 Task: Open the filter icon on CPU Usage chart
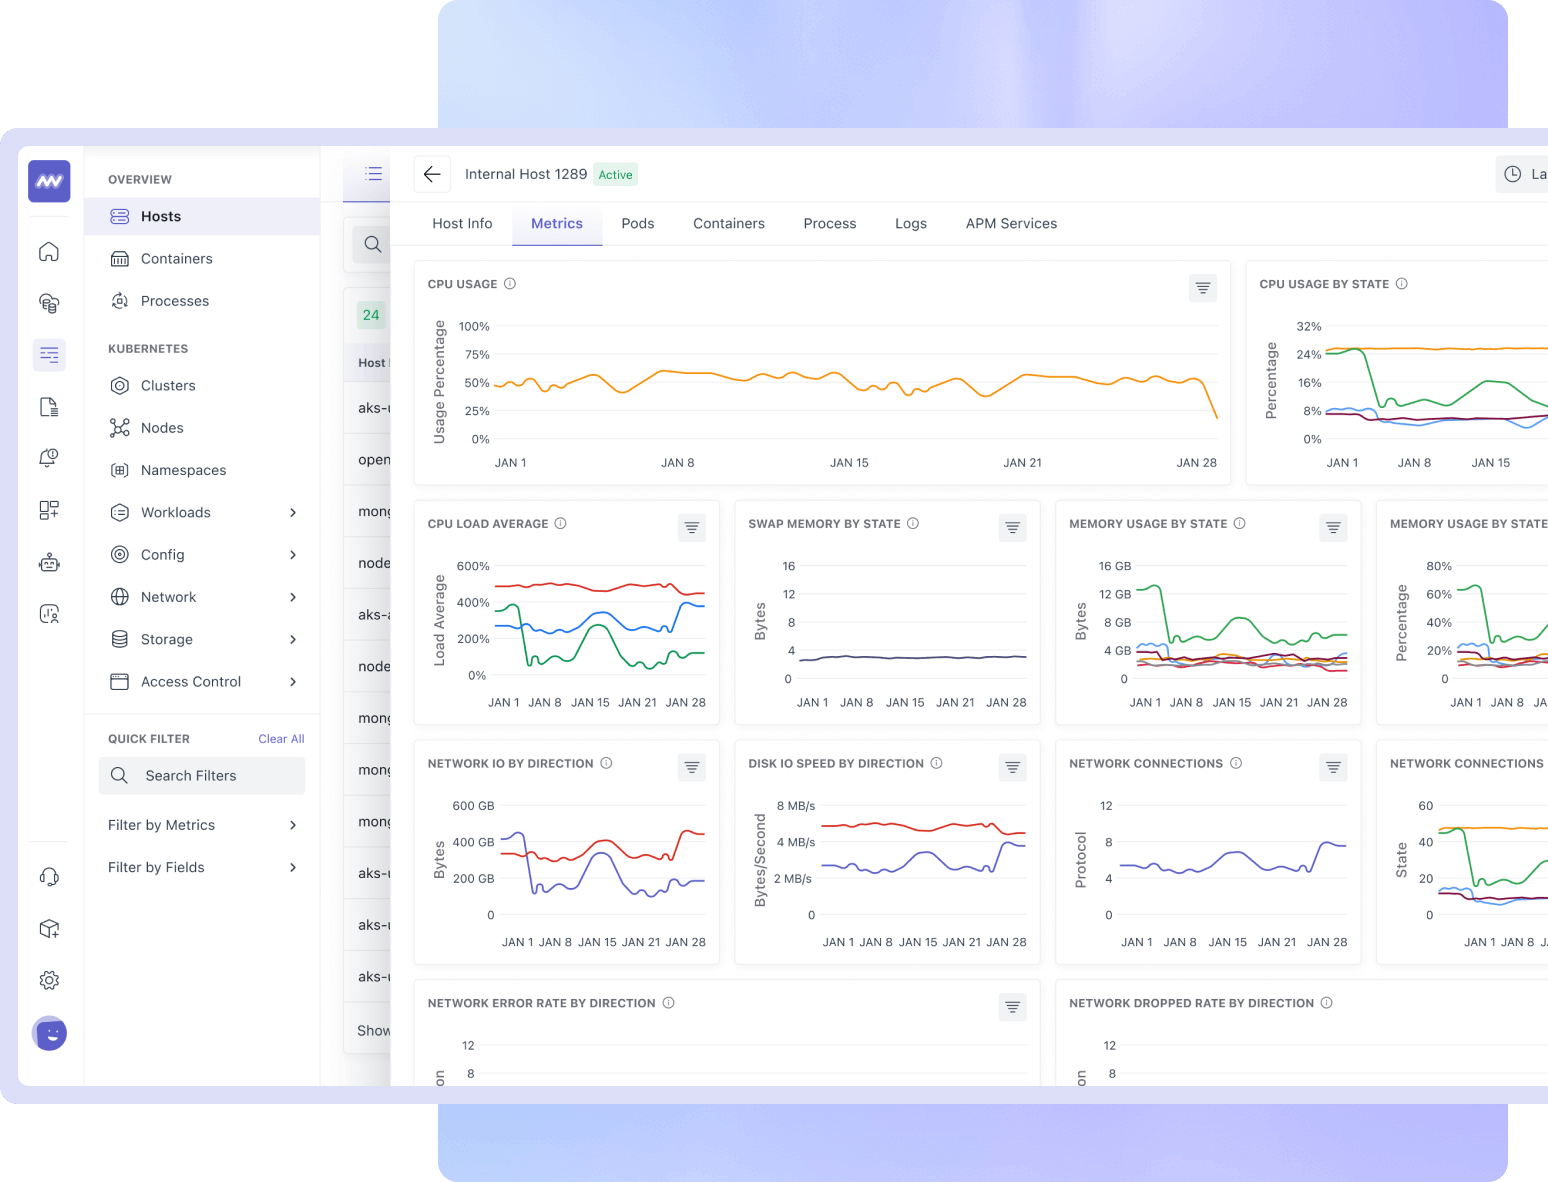pyautogui.click(x=1203, y=288)
